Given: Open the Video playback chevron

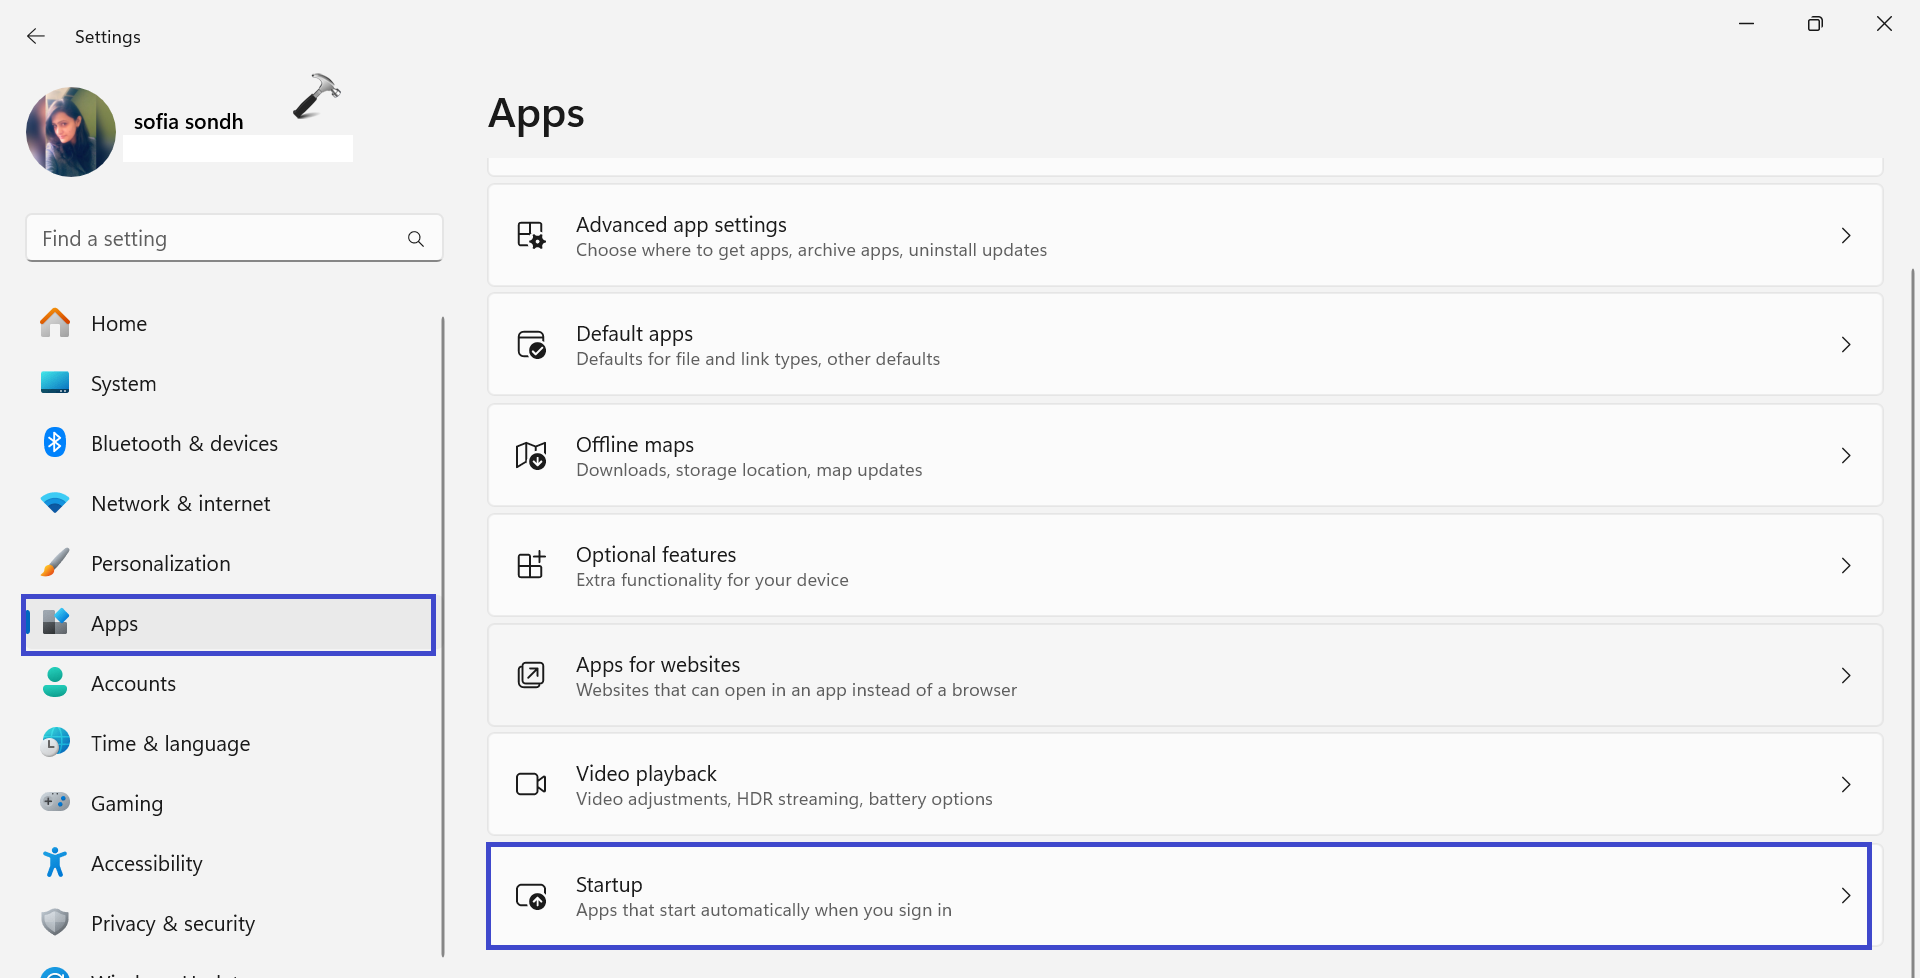Looking at the screenshot, I should point(1846,785).
